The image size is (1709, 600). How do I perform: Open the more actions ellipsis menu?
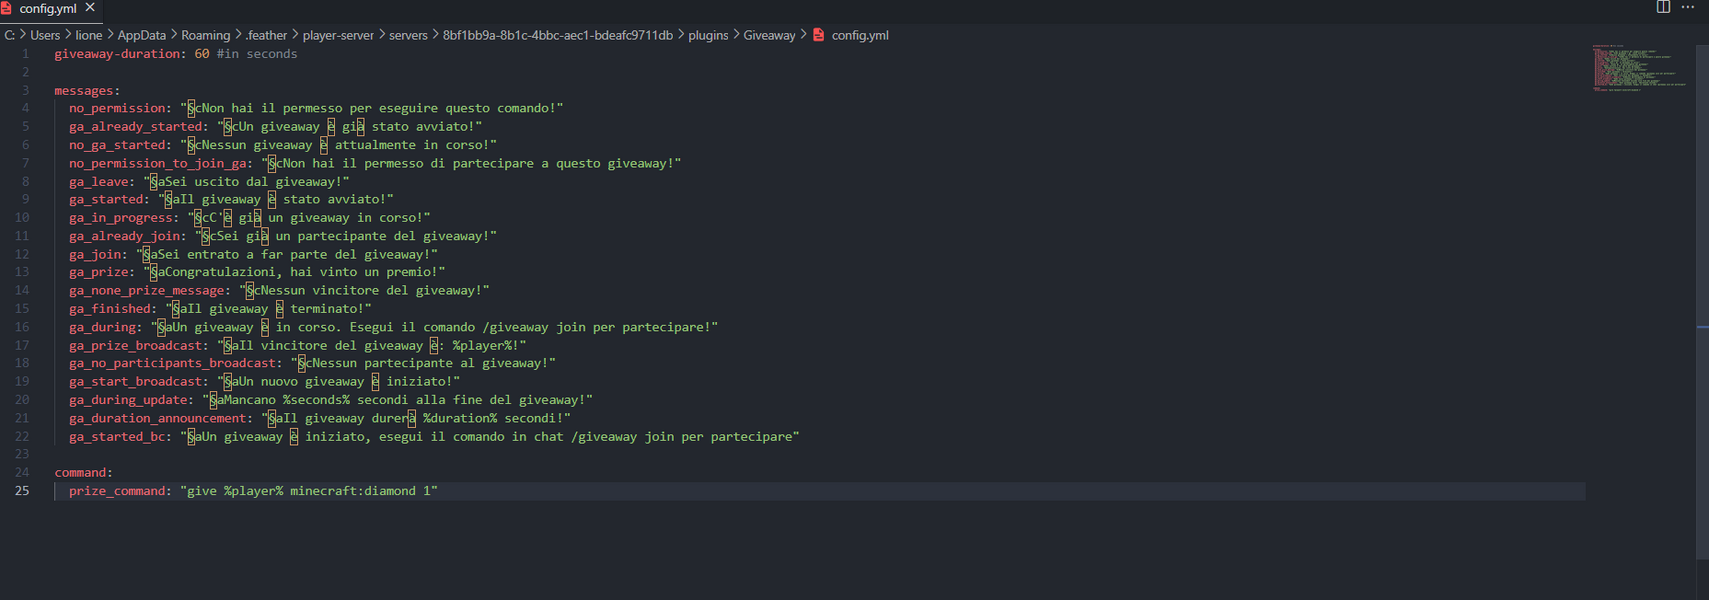[1688, 7]
